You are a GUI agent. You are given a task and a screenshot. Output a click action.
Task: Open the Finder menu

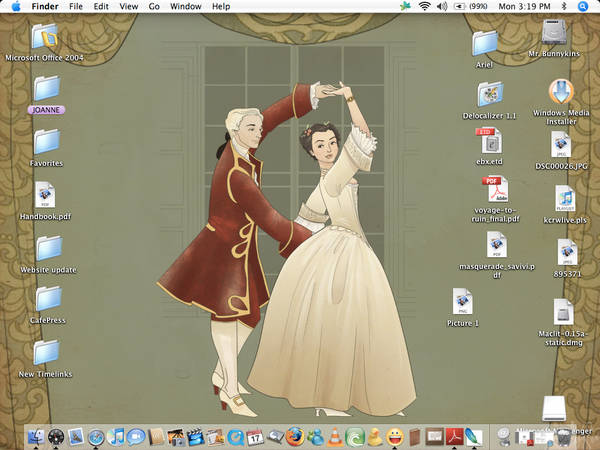pos(45,7)
